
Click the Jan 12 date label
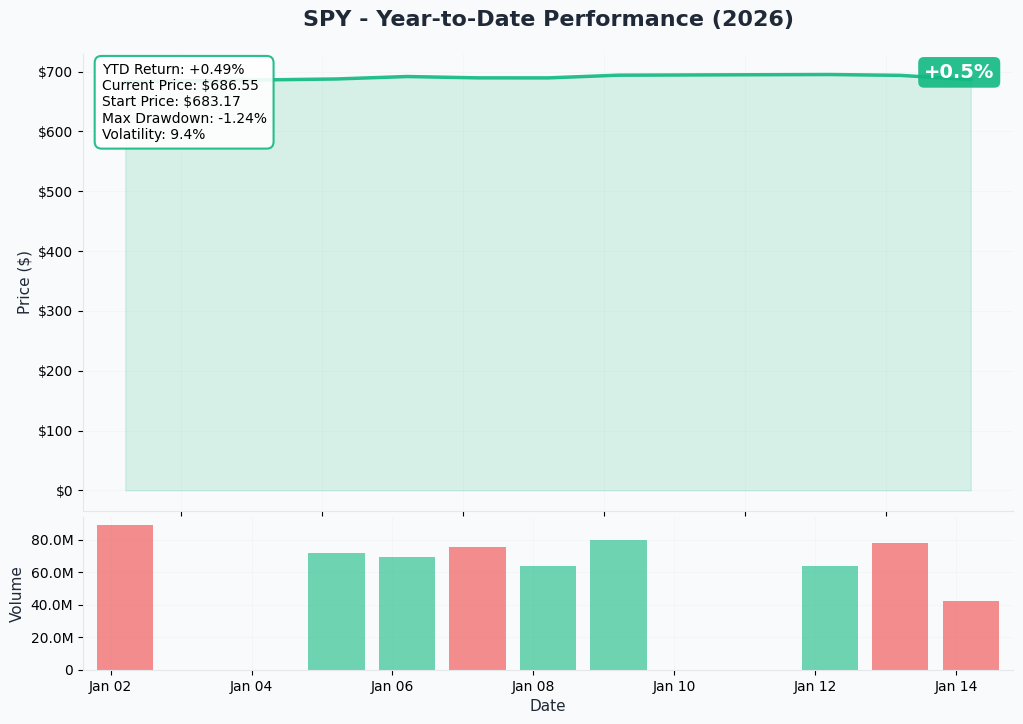tap(814, 686)
